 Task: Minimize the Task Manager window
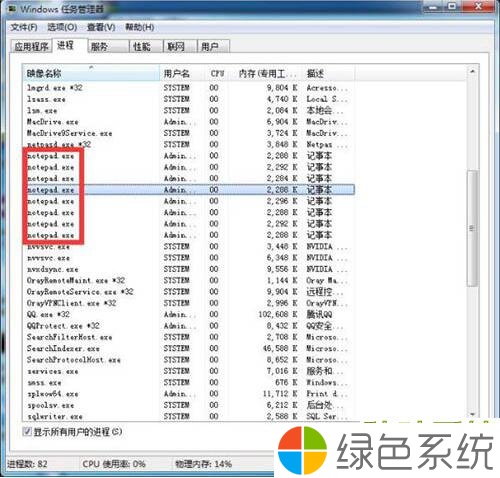[x=433, y=6]
